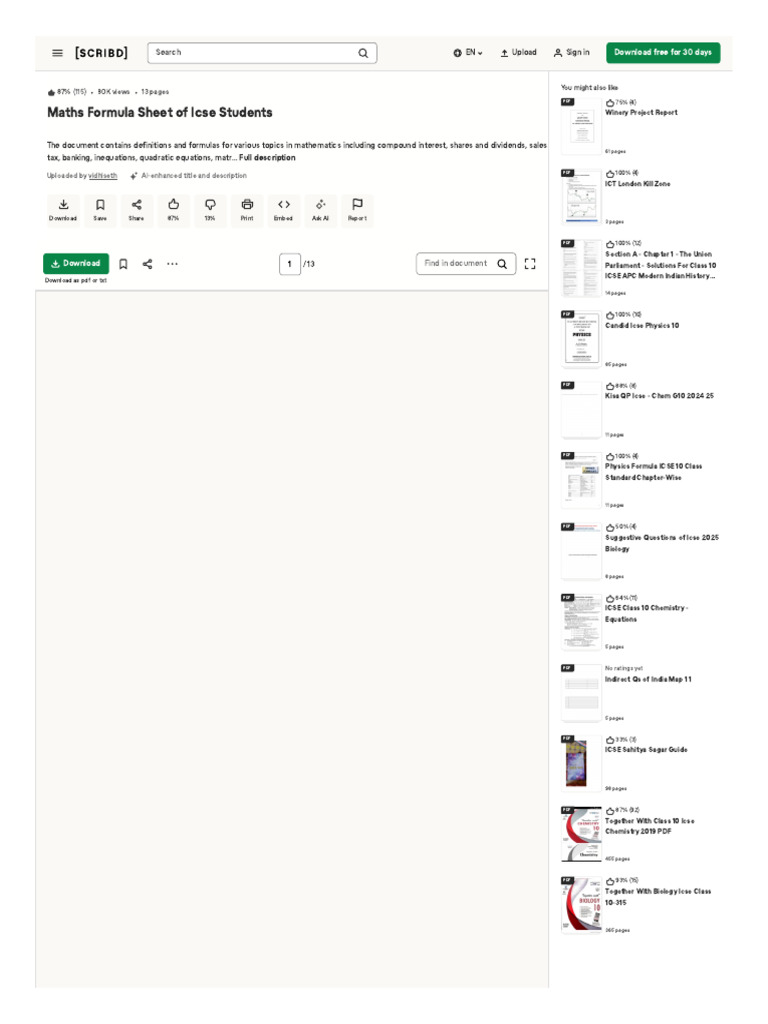
Task: Open Together With Class 10 Icse Chemistry PDF
Action: click(650, 826)
